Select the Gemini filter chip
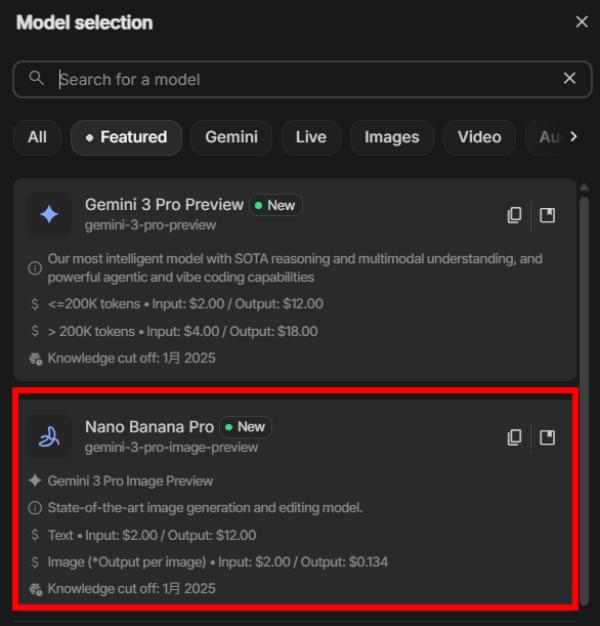 [231, 137]
